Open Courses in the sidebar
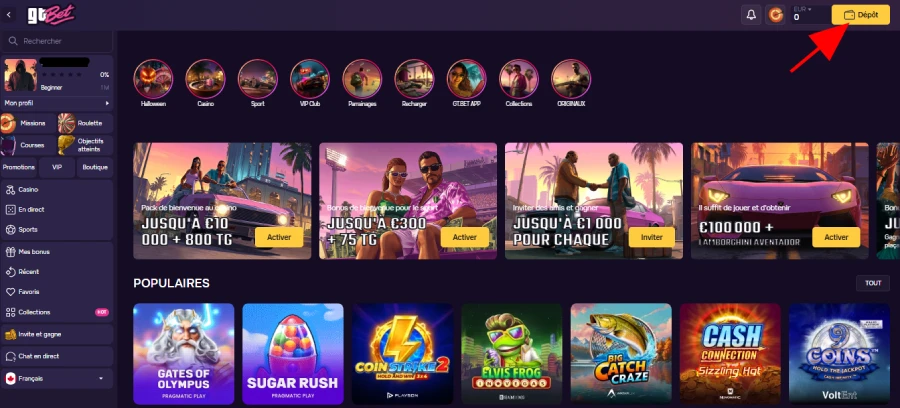This screenshot has height=408, width=900. point(28,145)
